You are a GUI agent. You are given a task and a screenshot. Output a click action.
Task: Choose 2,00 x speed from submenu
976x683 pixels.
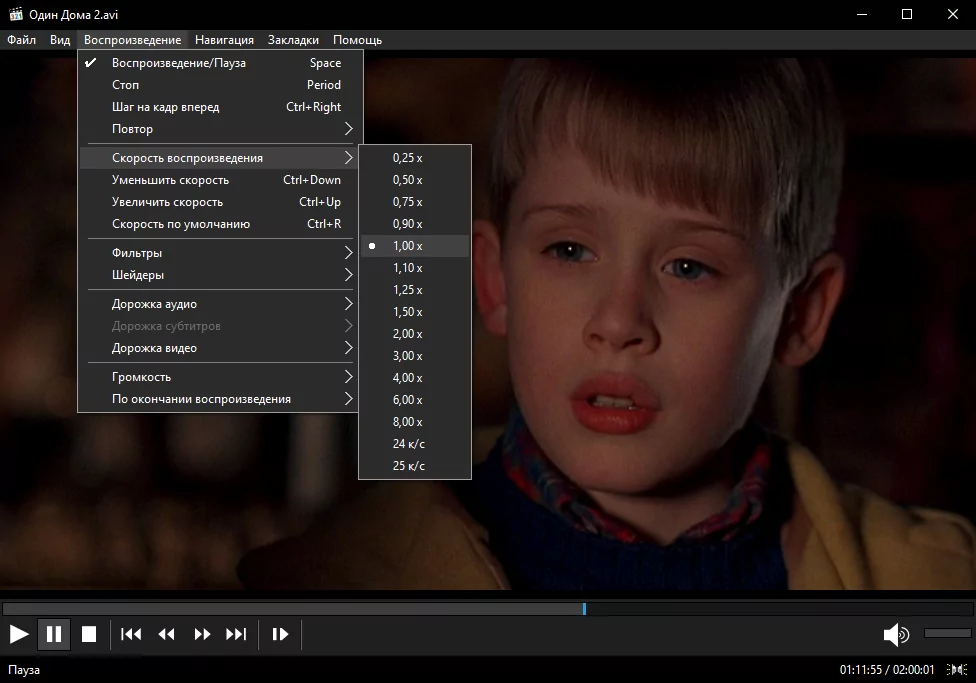coord(408,334)
